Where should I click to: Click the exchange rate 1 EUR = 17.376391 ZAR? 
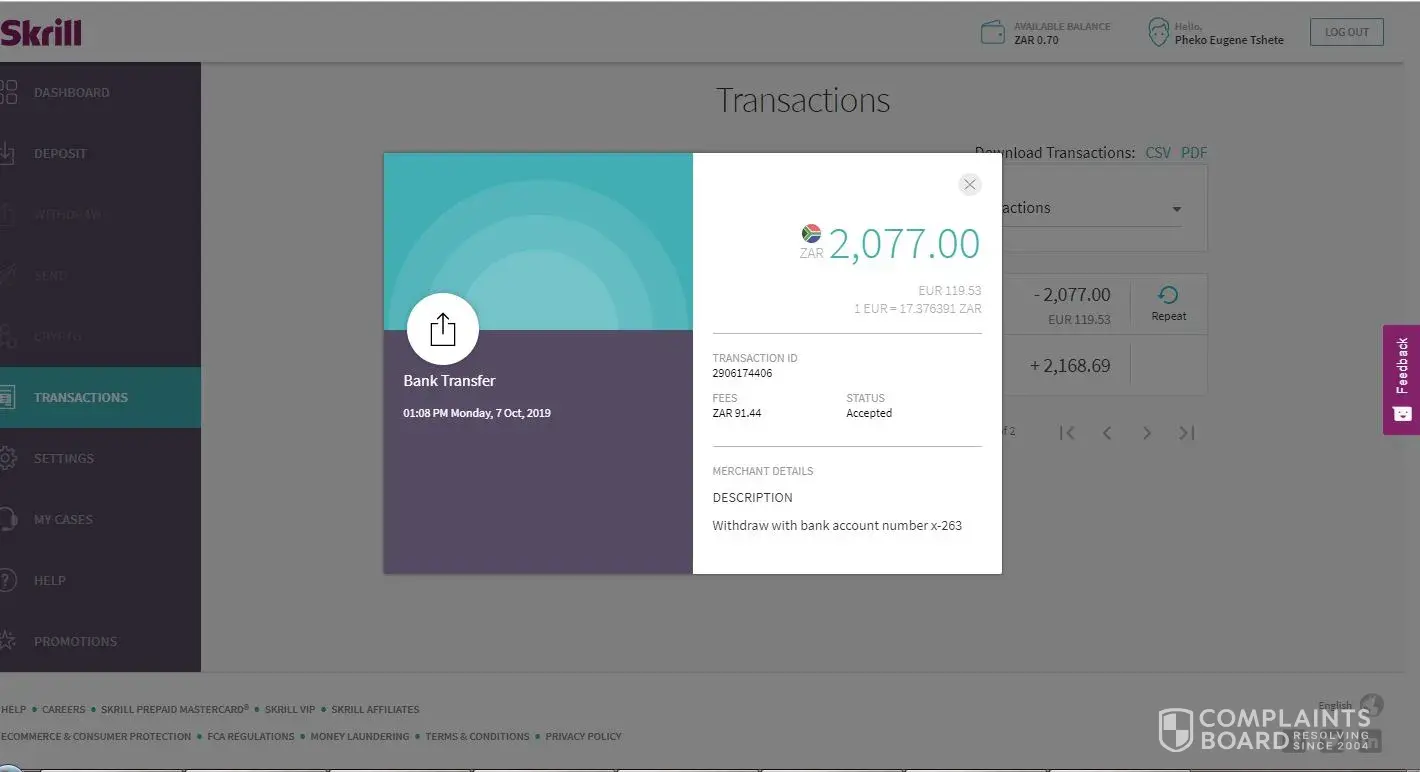917,309
